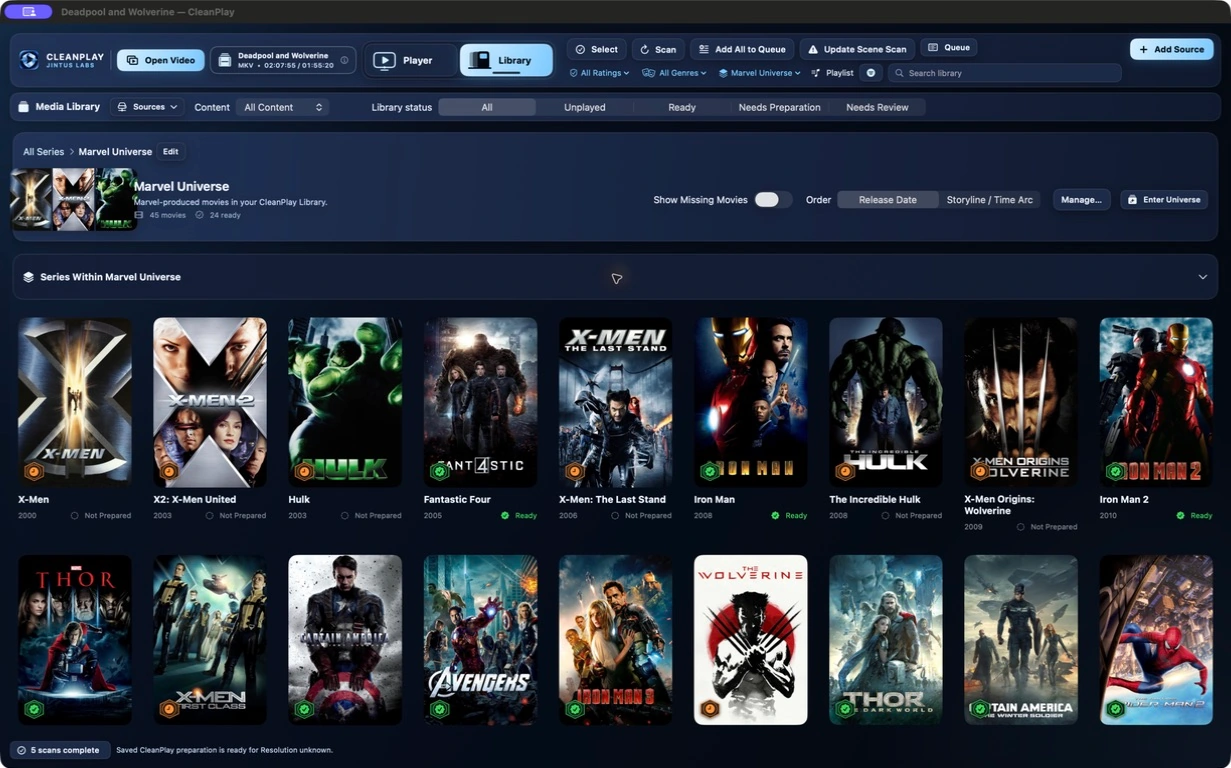This screenshot has width=1231, height=768.
Task: Click the orange badge on X-Men Origins: Wolverine
Action: click(980, 471)
